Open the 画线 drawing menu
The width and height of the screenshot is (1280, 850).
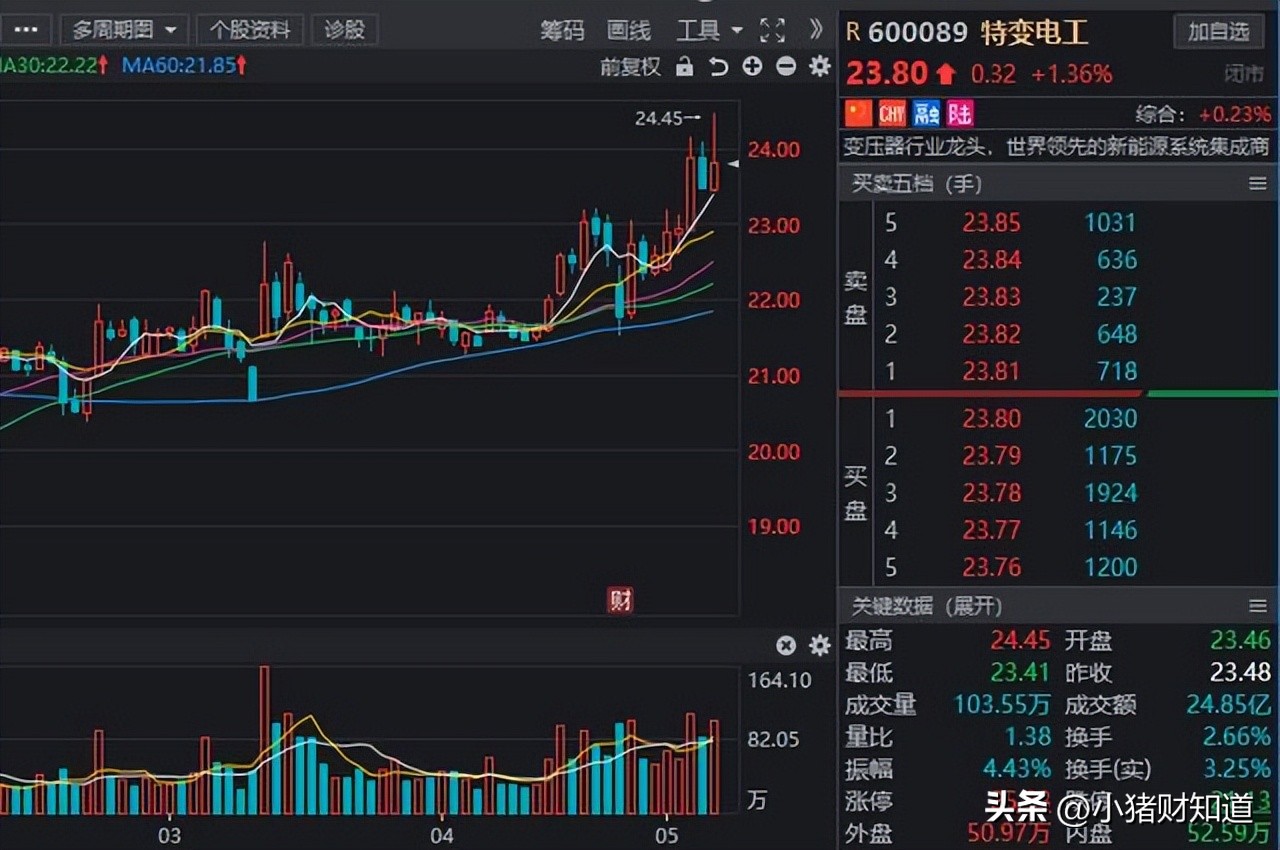pos(629,30)
